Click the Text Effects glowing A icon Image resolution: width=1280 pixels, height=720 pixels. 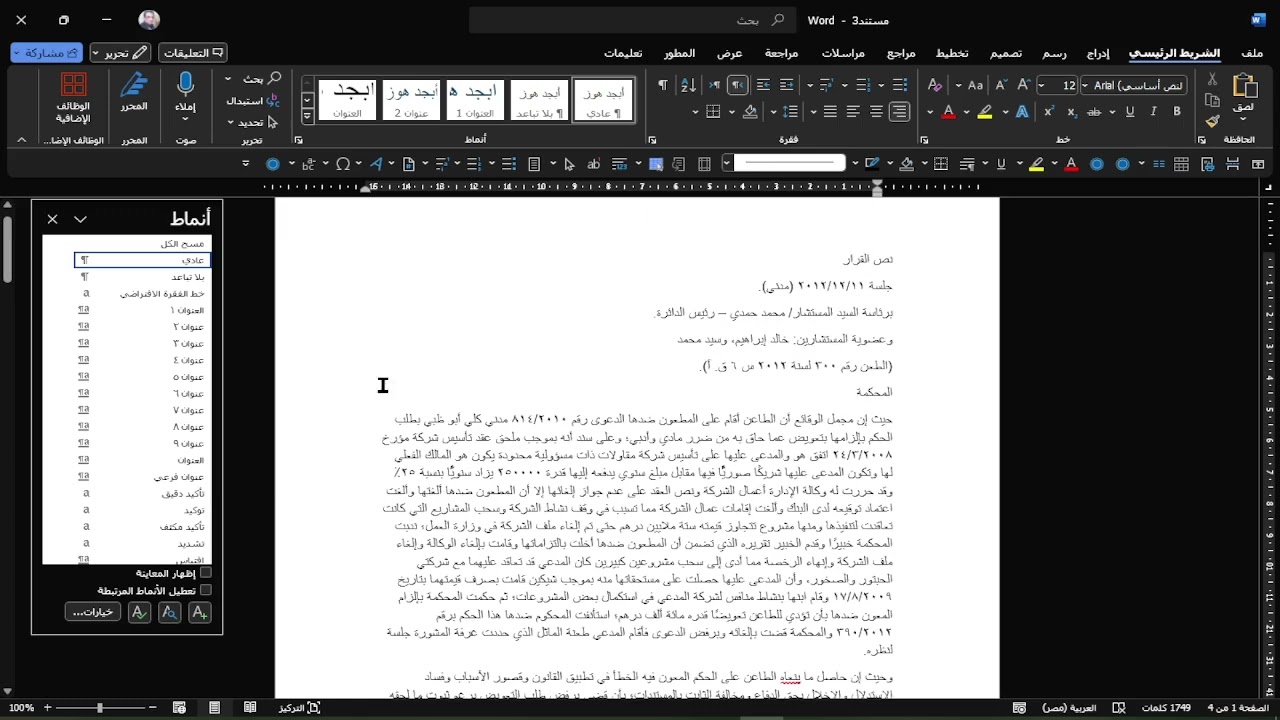pyautogui.click(x=1022, y=112)
